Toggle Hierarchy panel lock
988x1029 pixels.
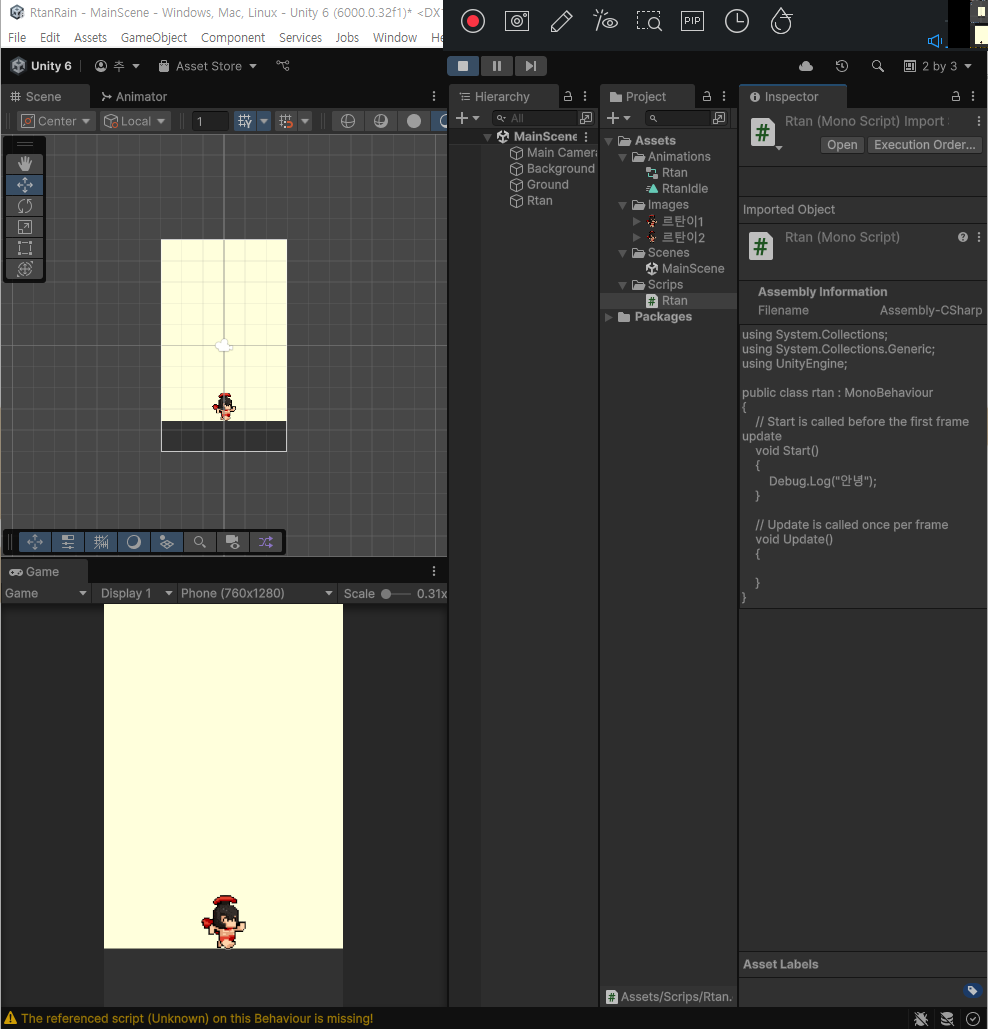click(x=568, y=96)
